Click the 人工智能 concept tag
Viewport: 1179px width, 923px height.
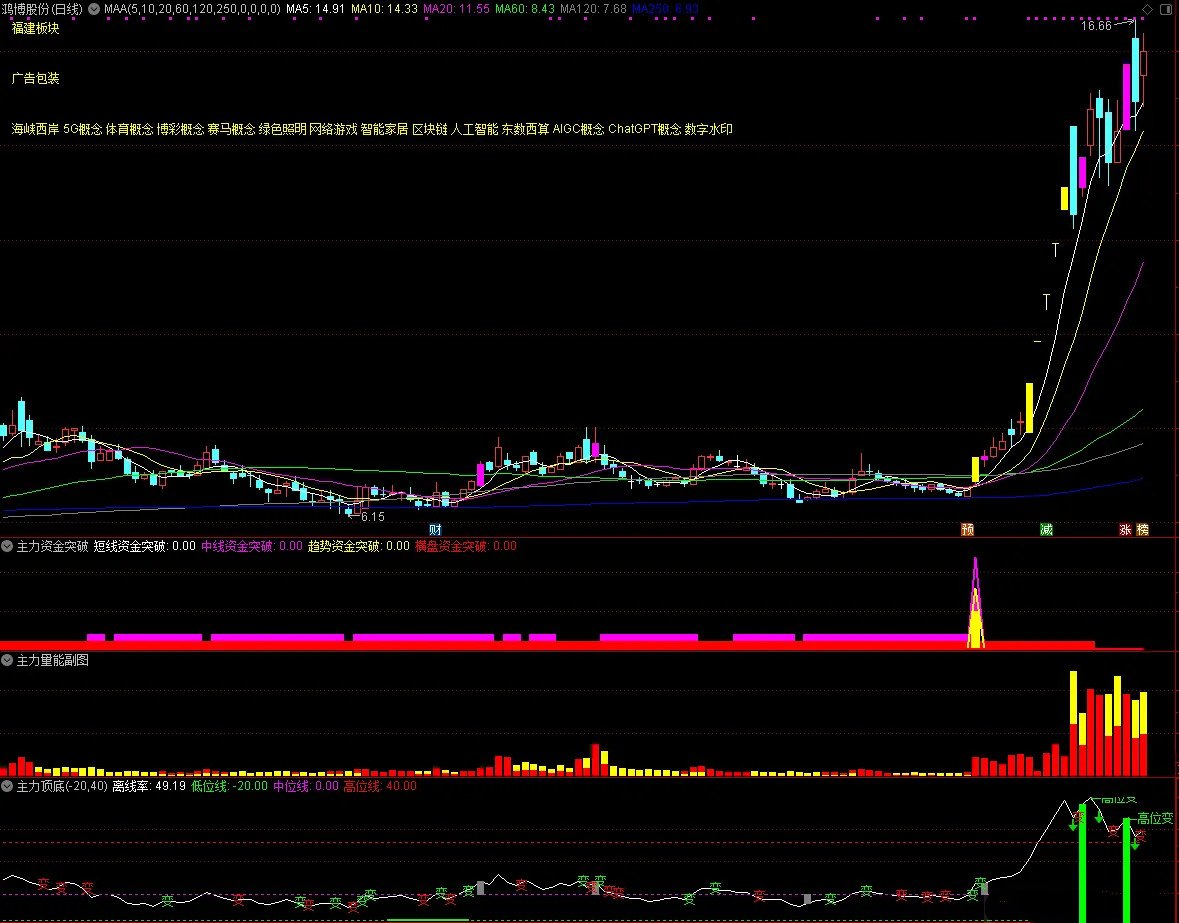pos(474,129)
